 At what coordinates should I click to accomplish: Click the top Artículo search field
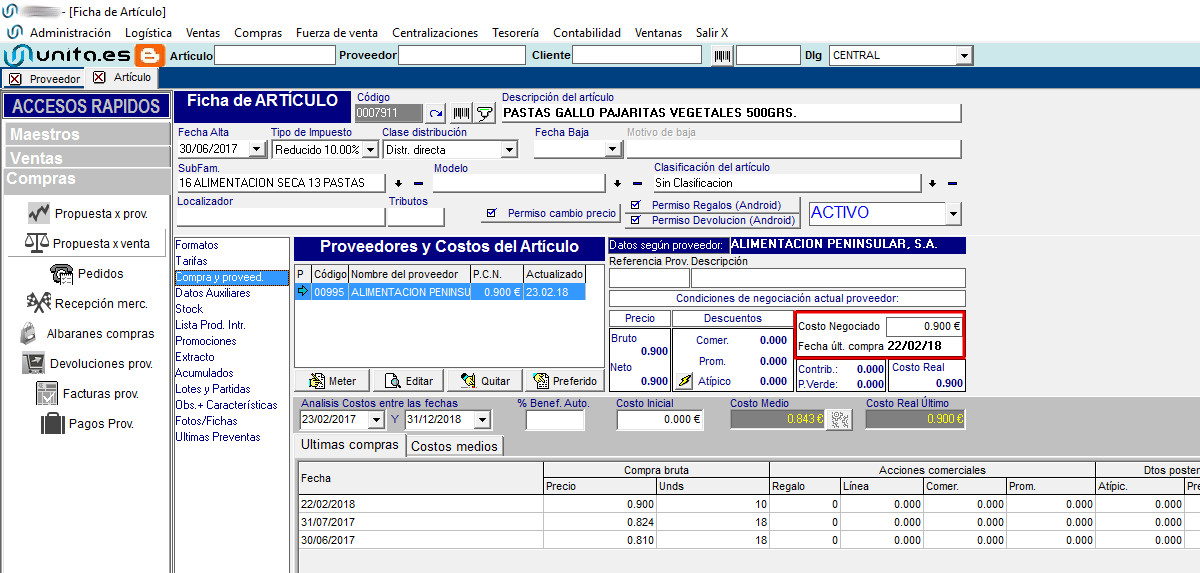click(274, 56)
